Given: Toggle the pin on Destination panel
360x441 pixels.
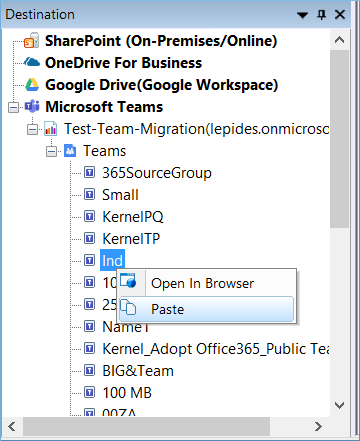Looking at the screenshot, I should (321, 15).
